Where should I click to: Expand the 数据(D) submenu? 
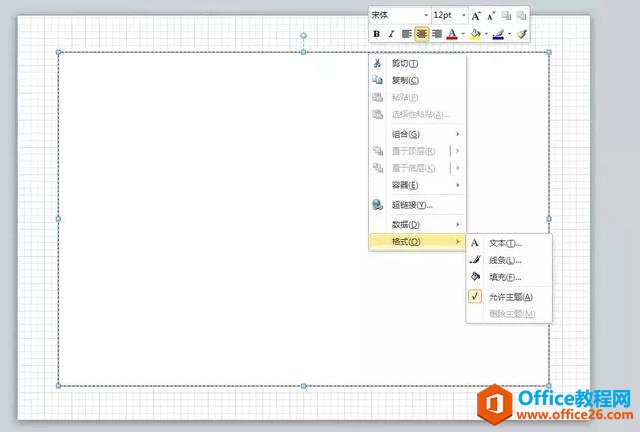click(x=417, y=225)
